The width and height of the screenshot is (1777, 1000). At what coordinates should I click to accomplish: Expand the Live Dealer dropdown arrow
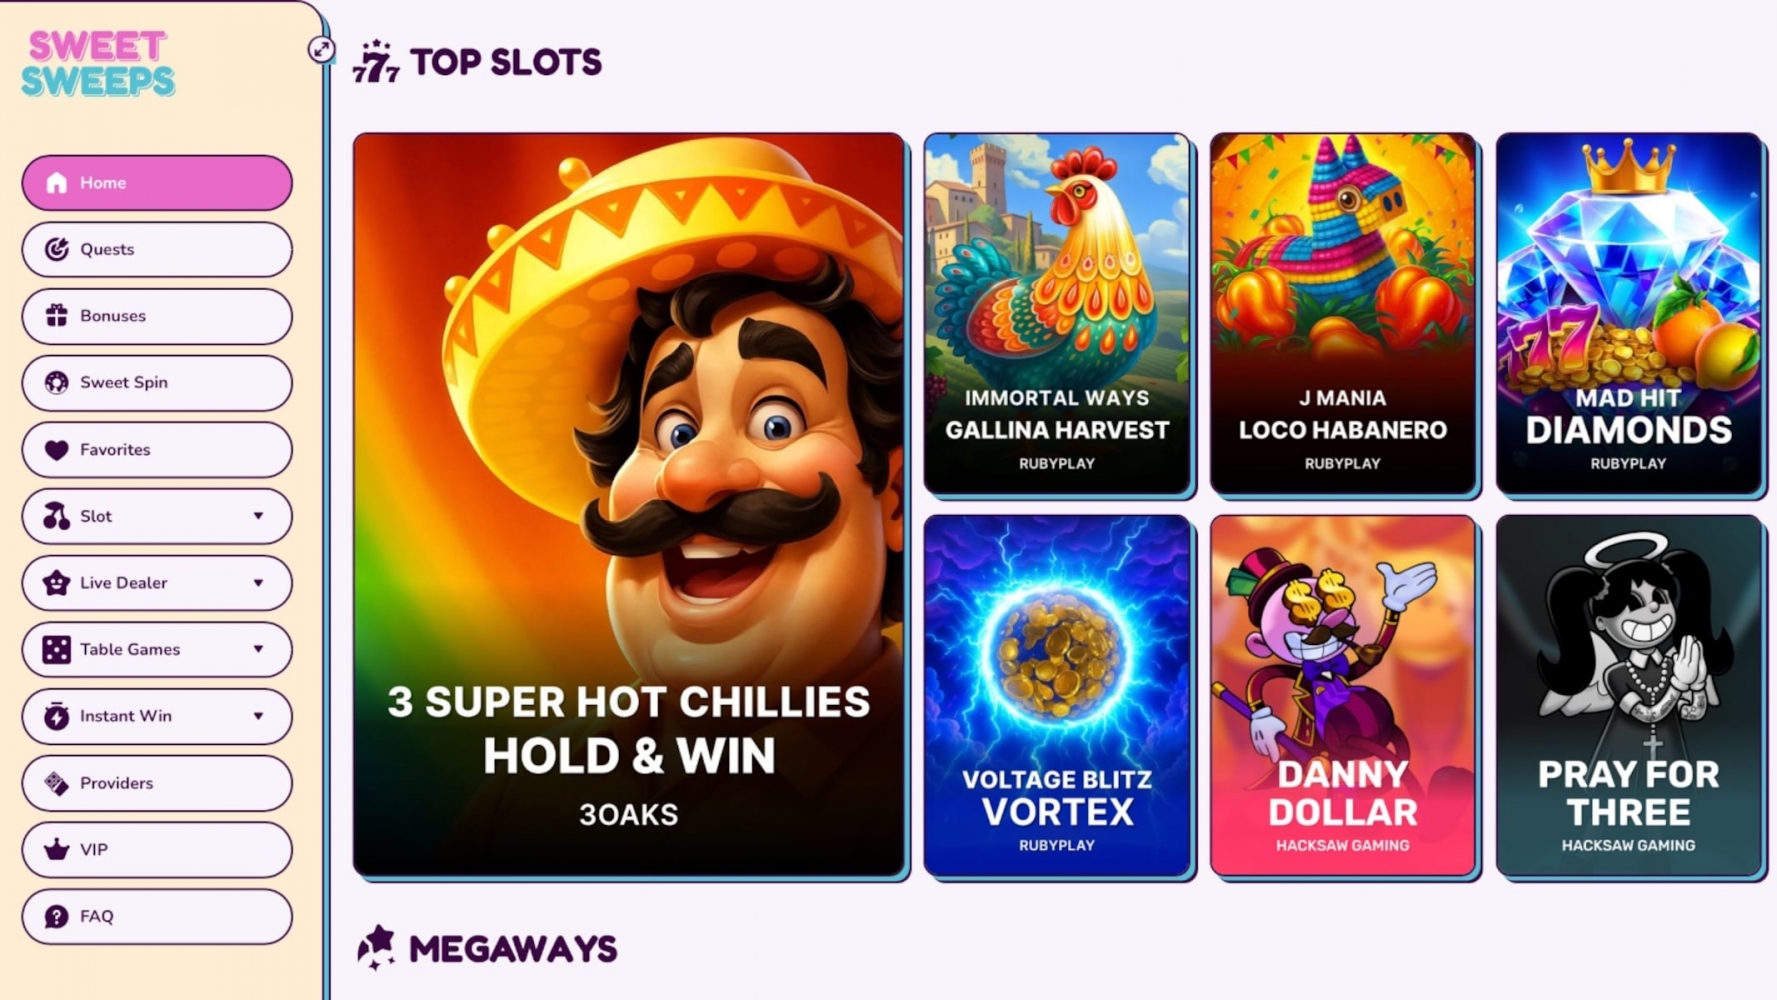click(258, 583)
